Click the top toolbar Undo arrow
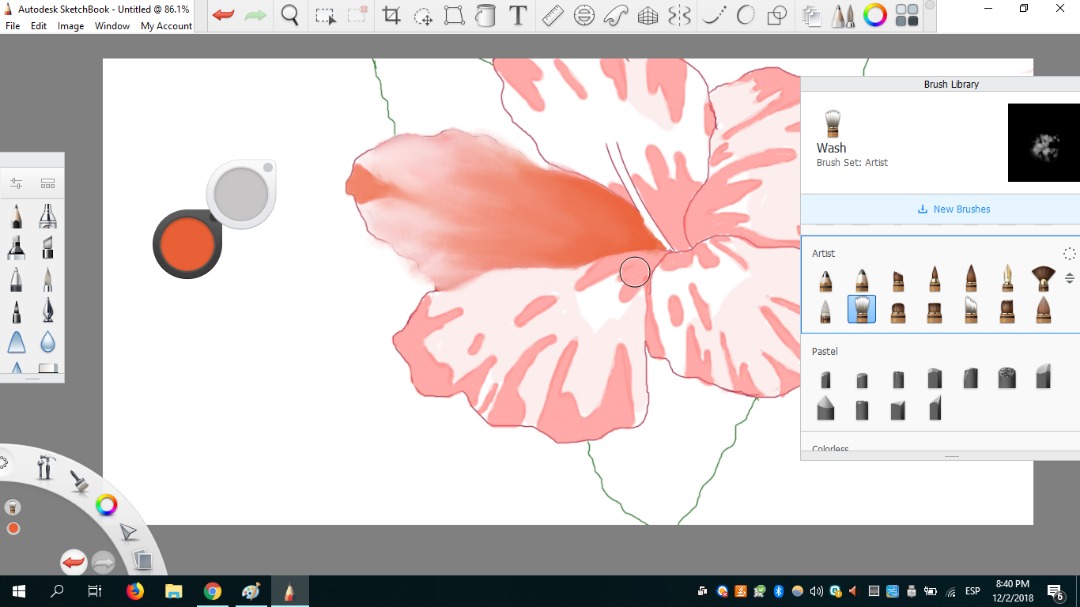This screenshot has height=607, width=1080. pyautogui.click(x=223, y=16)
